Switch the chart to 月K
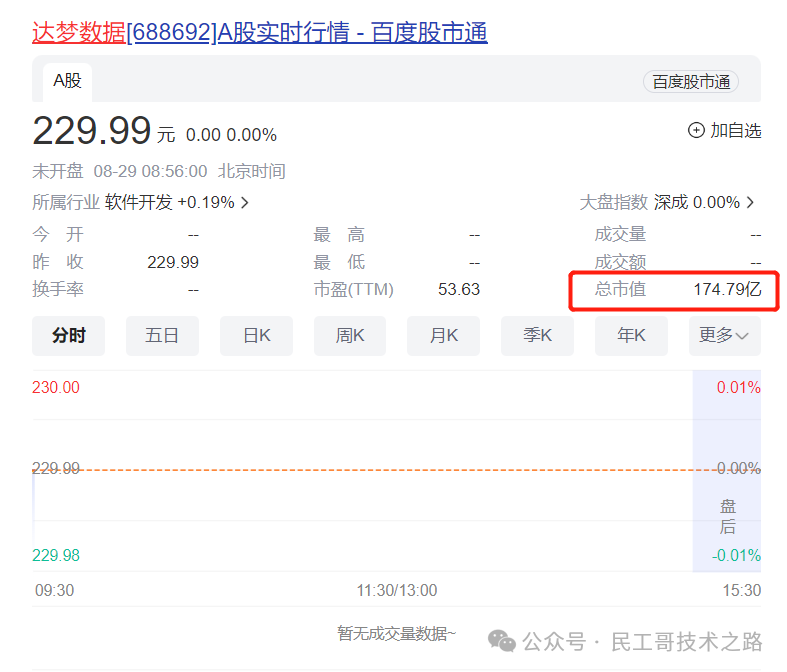Image resolution: width=787 pixels, height=672 pixels. [444, 336]
